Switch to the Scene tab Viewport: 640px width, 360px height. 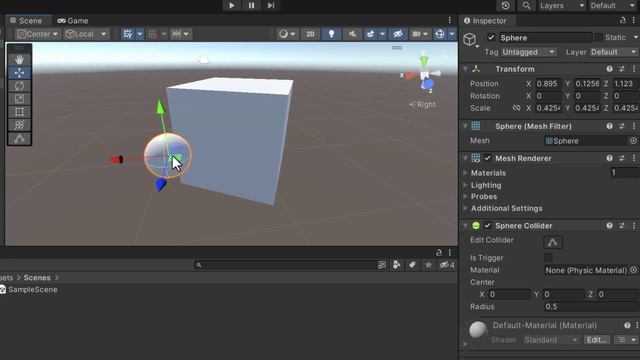pyautogui.click(x=27, y=20)
